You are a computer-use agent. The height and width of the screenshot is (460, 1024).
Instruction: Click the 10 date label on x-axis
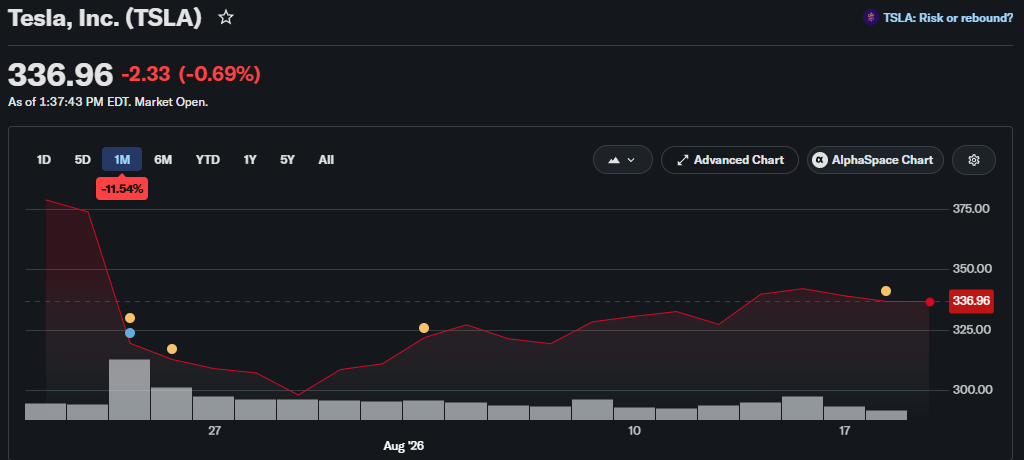click(634, 431)
